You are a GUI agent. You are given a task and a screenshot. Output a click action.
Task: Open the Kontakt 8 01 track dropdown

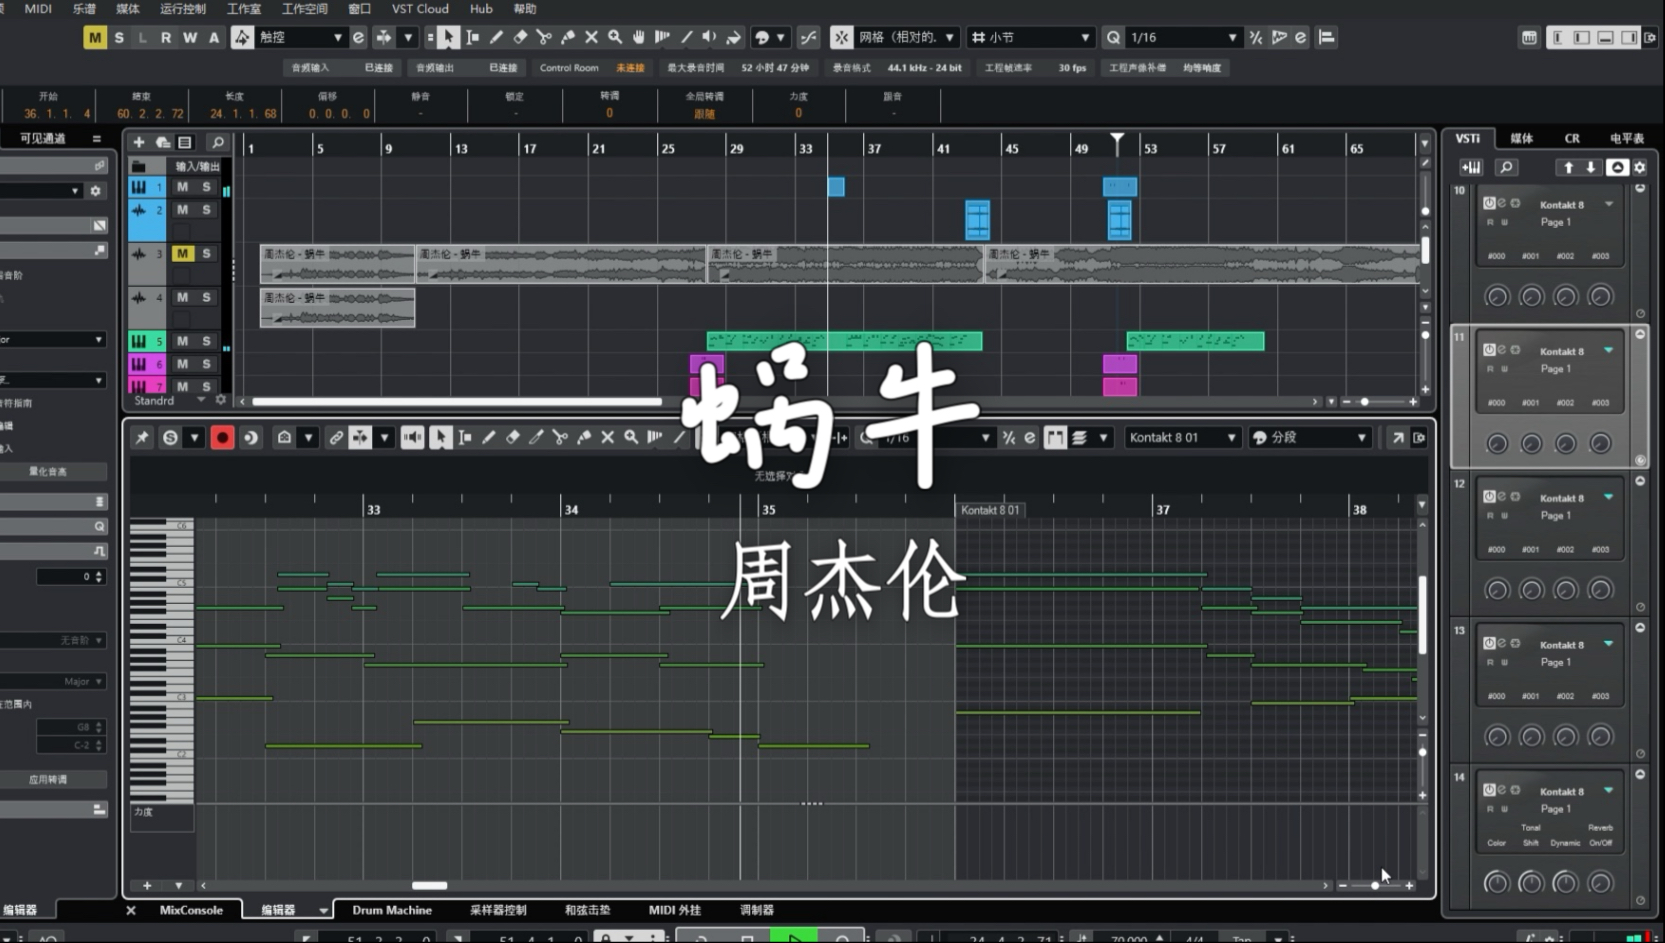(x=1182, y=438)
